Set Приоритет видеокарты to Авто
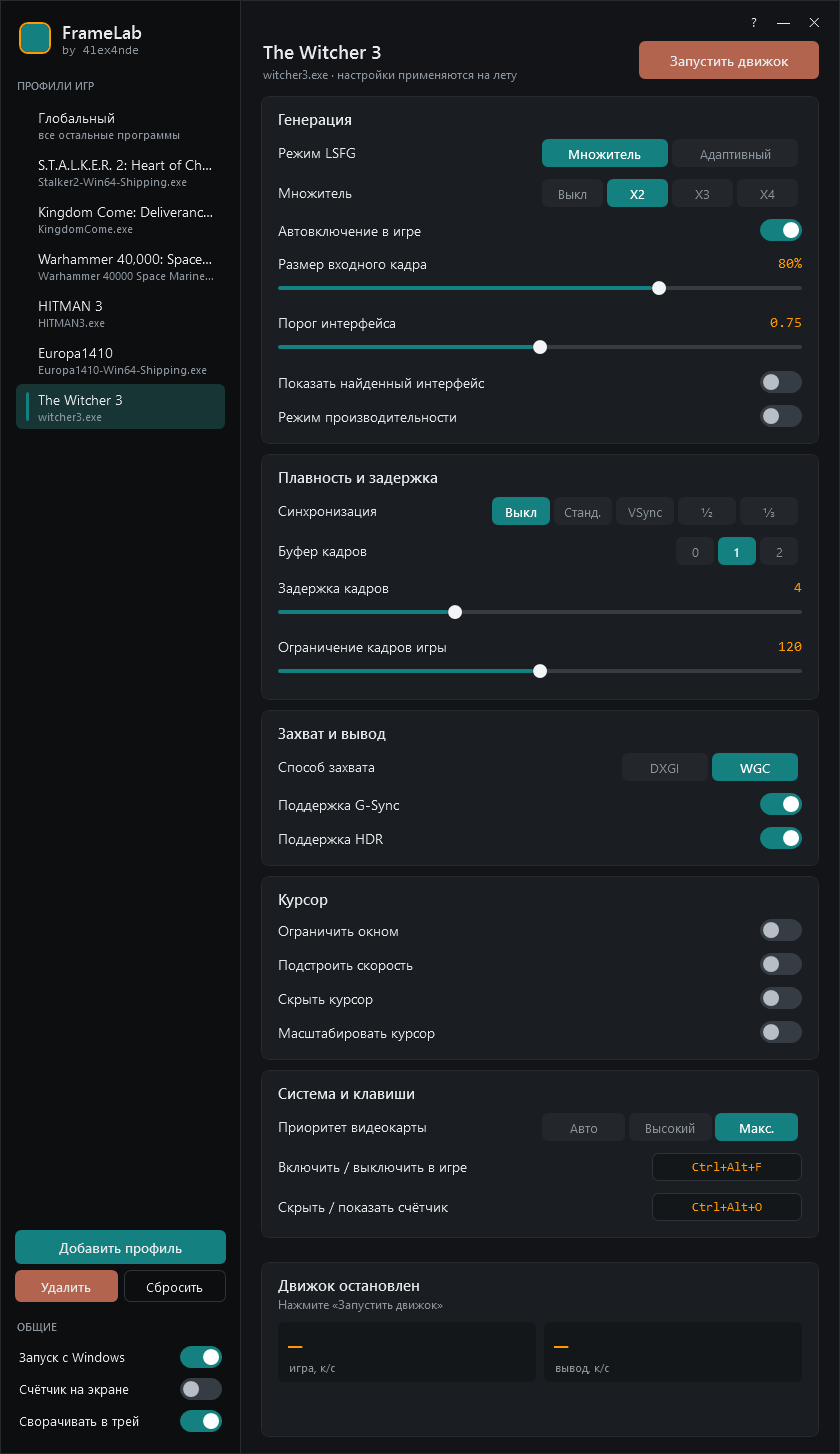The image size is (840, 1454). click(583, 1128)
